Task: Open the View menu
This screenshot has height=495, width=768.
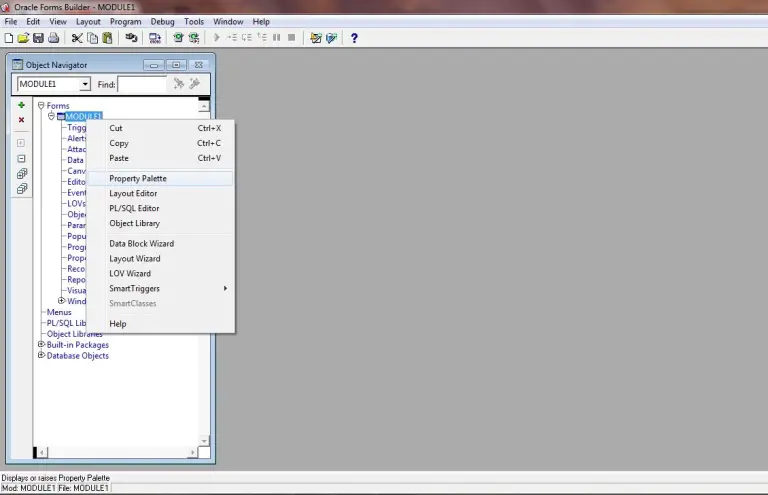Action: (x=58, y=22)
